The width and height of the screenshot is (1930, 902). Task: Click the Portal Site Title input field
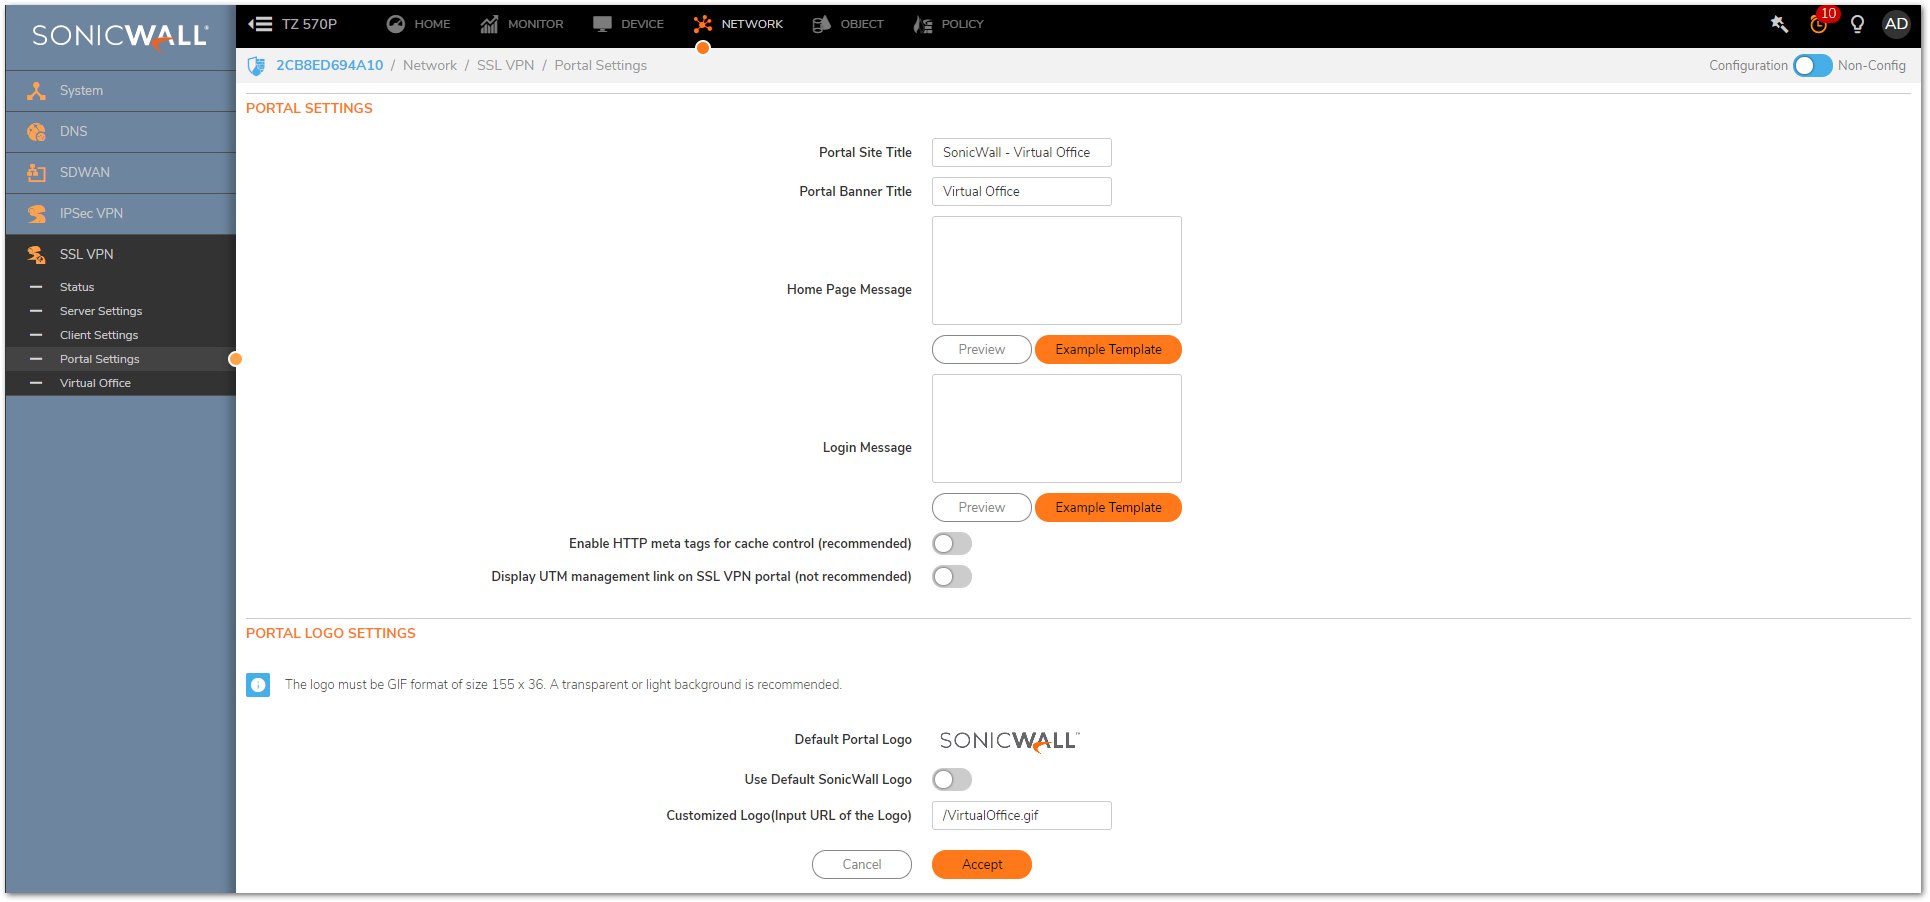pos(1021,153)
